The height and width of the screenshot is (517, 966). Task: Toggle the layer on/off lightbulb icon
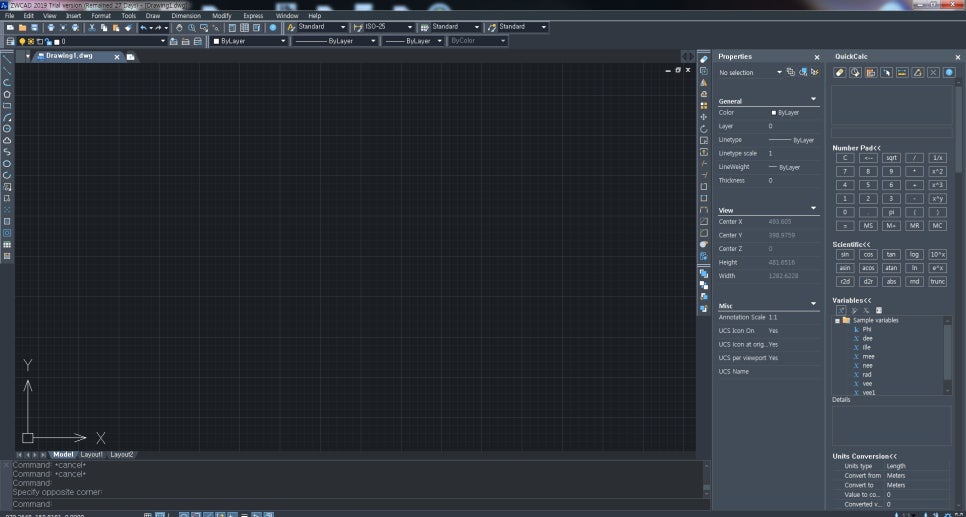[x=23, y=41]
